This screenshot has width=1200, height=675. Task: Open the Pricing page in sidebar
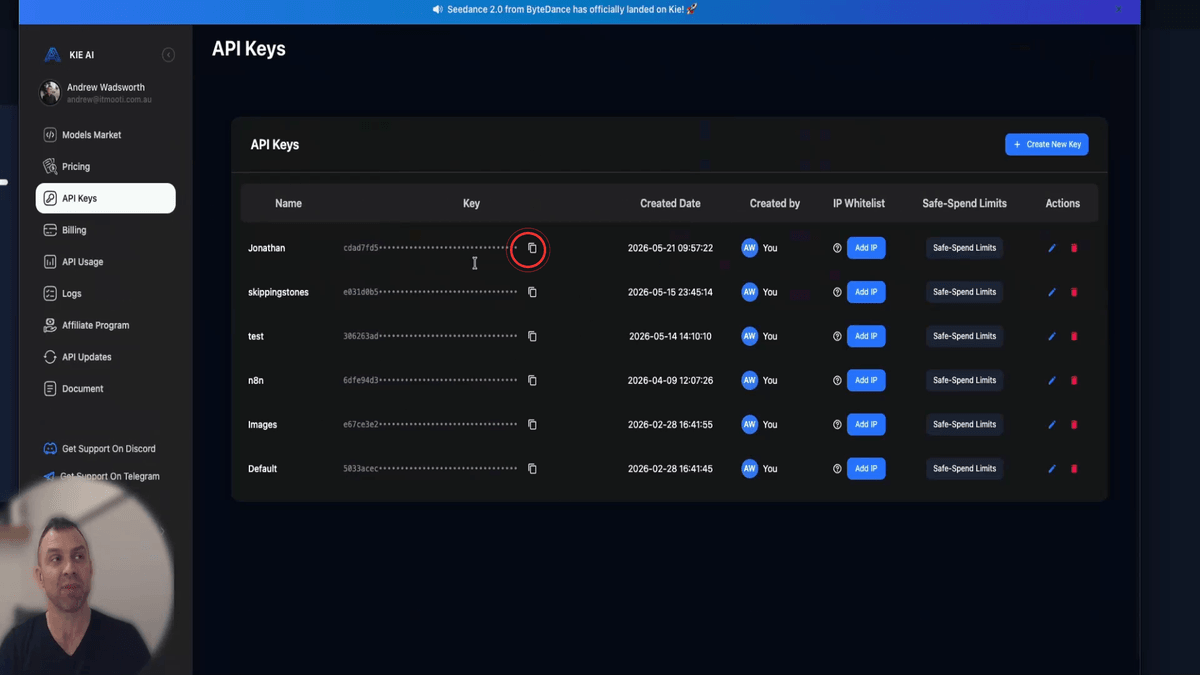tap(105, 167)
